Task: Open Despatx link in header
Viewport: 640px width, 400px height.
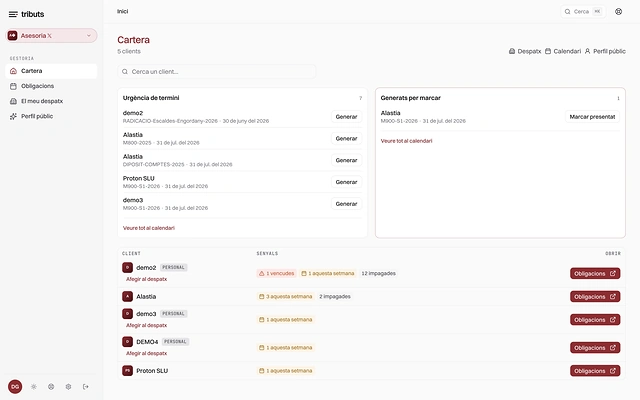Action: point(525,51)
